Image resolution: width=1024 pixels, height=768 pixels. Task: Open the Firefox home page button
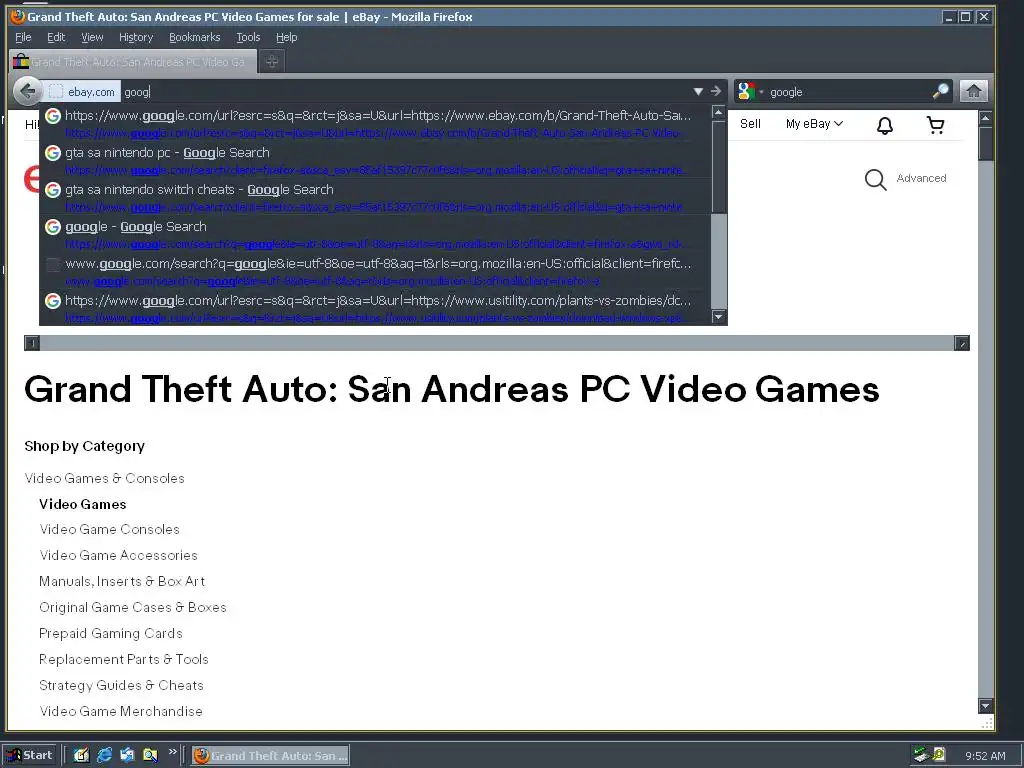973,91
